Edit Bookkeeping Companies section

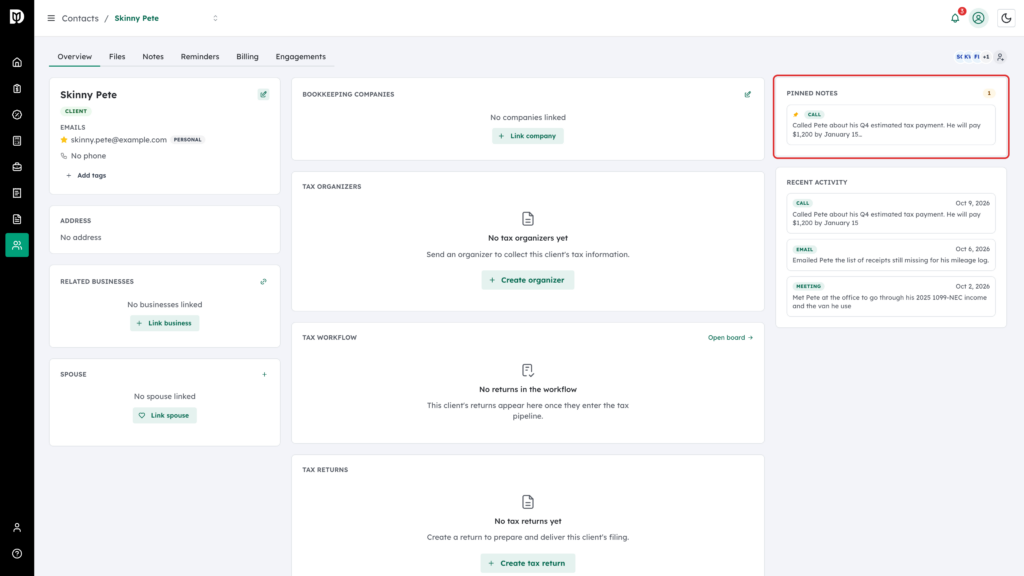click(748, 94)
